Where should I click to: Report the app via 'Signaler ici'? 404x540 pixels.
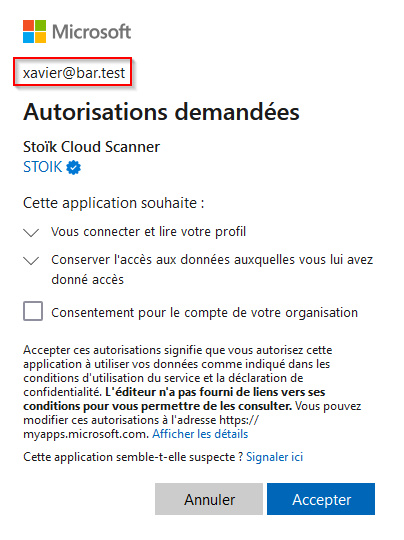(x=274, y=457)
